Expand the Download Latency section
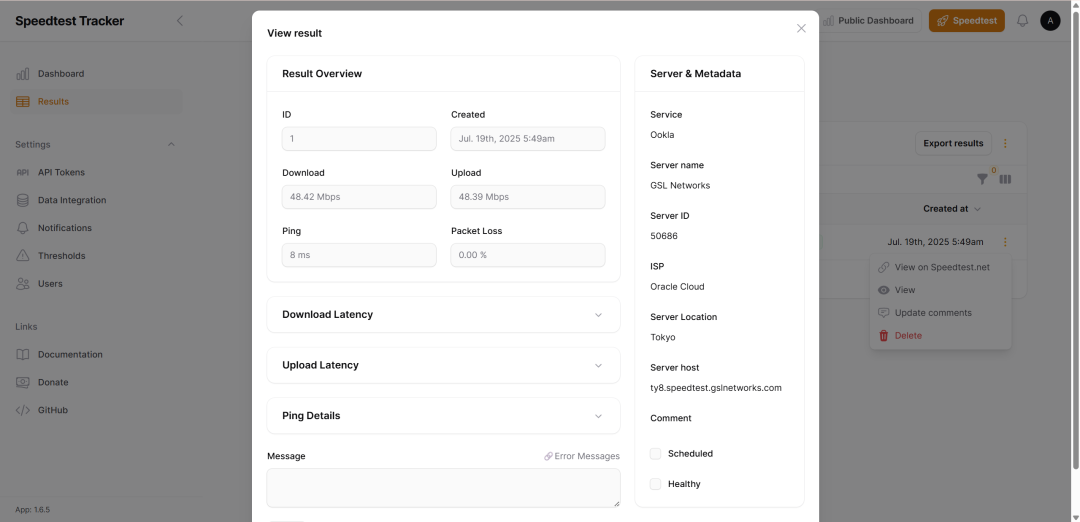The height and width of the screenshot is (522, 1080). [x=598, y=315]
